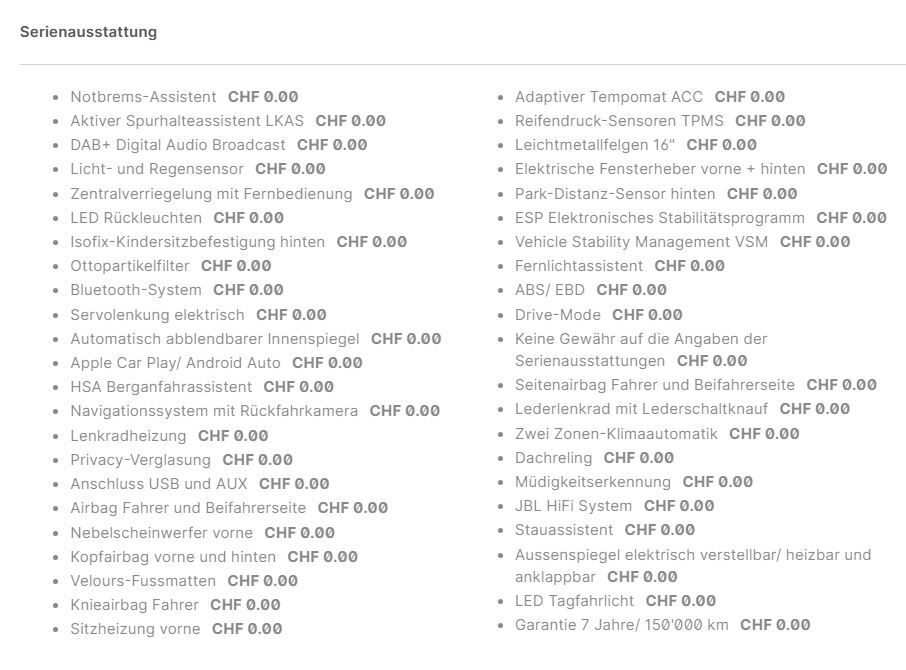Click the Serienausstattung heading

click(x=88, y=32)
